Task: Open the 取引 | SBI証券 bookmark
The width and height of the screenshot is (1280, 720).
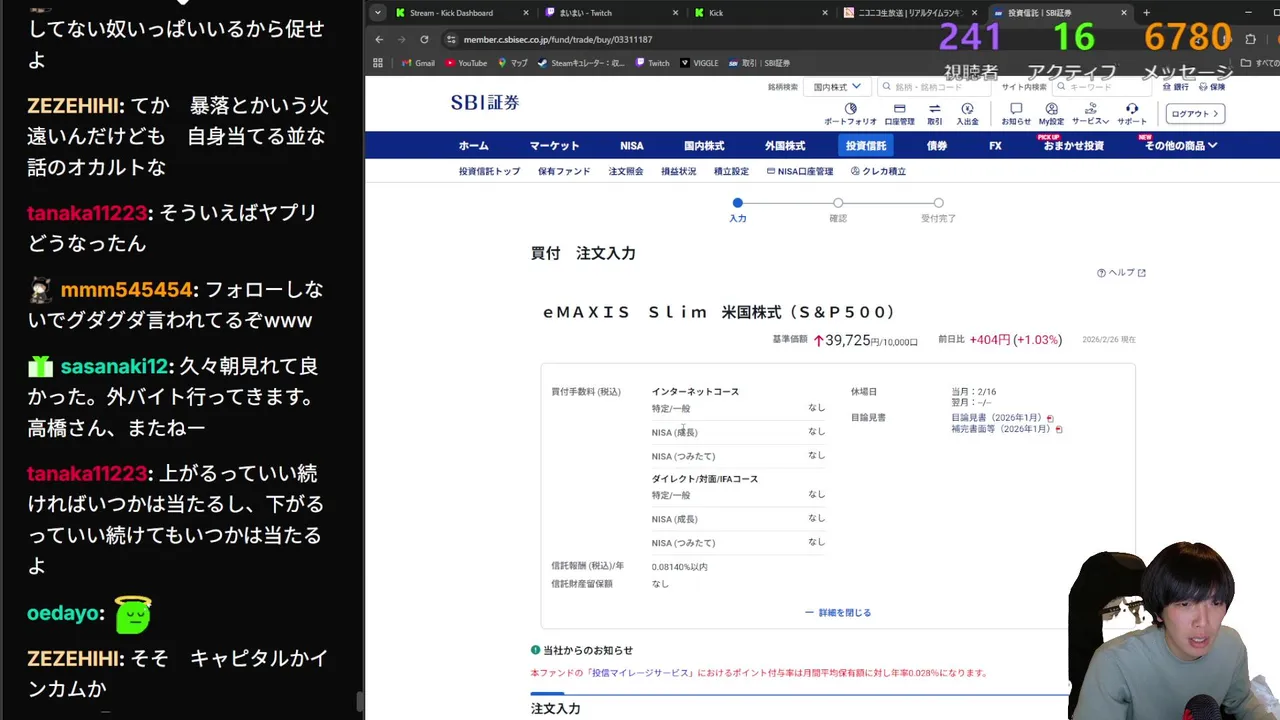Action: click(x=759, y=63)
